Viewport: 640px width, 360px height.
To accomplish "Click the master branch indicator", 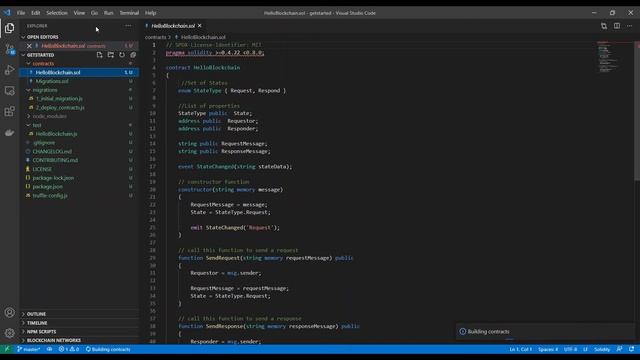I will point(29,349).
